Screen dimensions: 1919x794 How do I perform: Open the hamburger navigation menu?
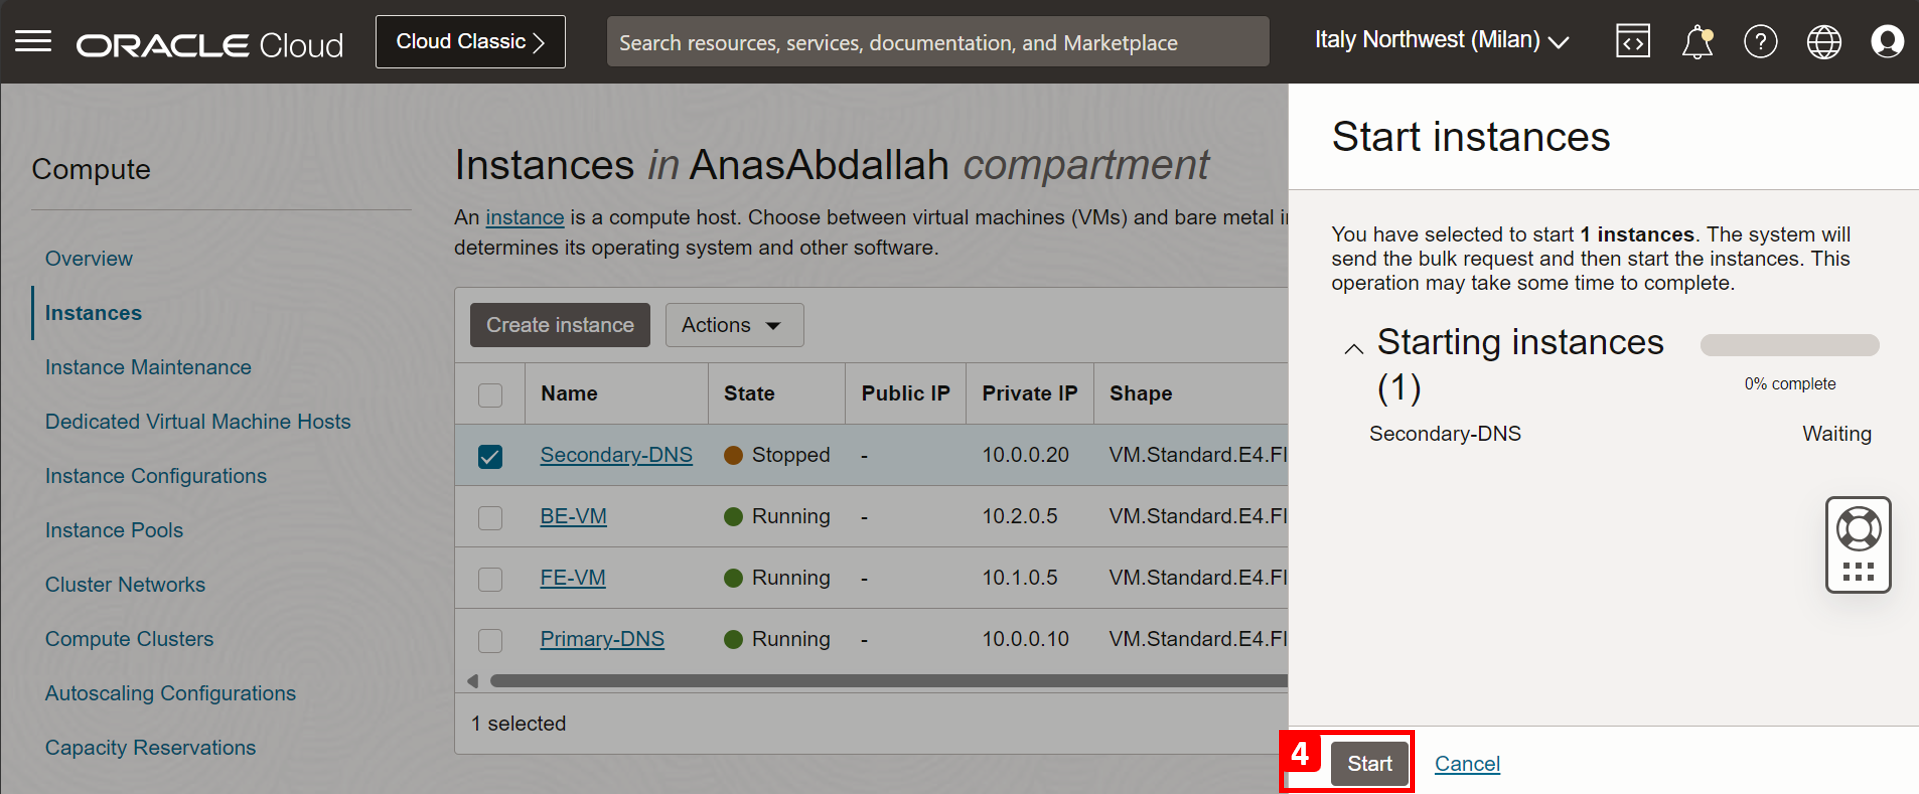33,41
